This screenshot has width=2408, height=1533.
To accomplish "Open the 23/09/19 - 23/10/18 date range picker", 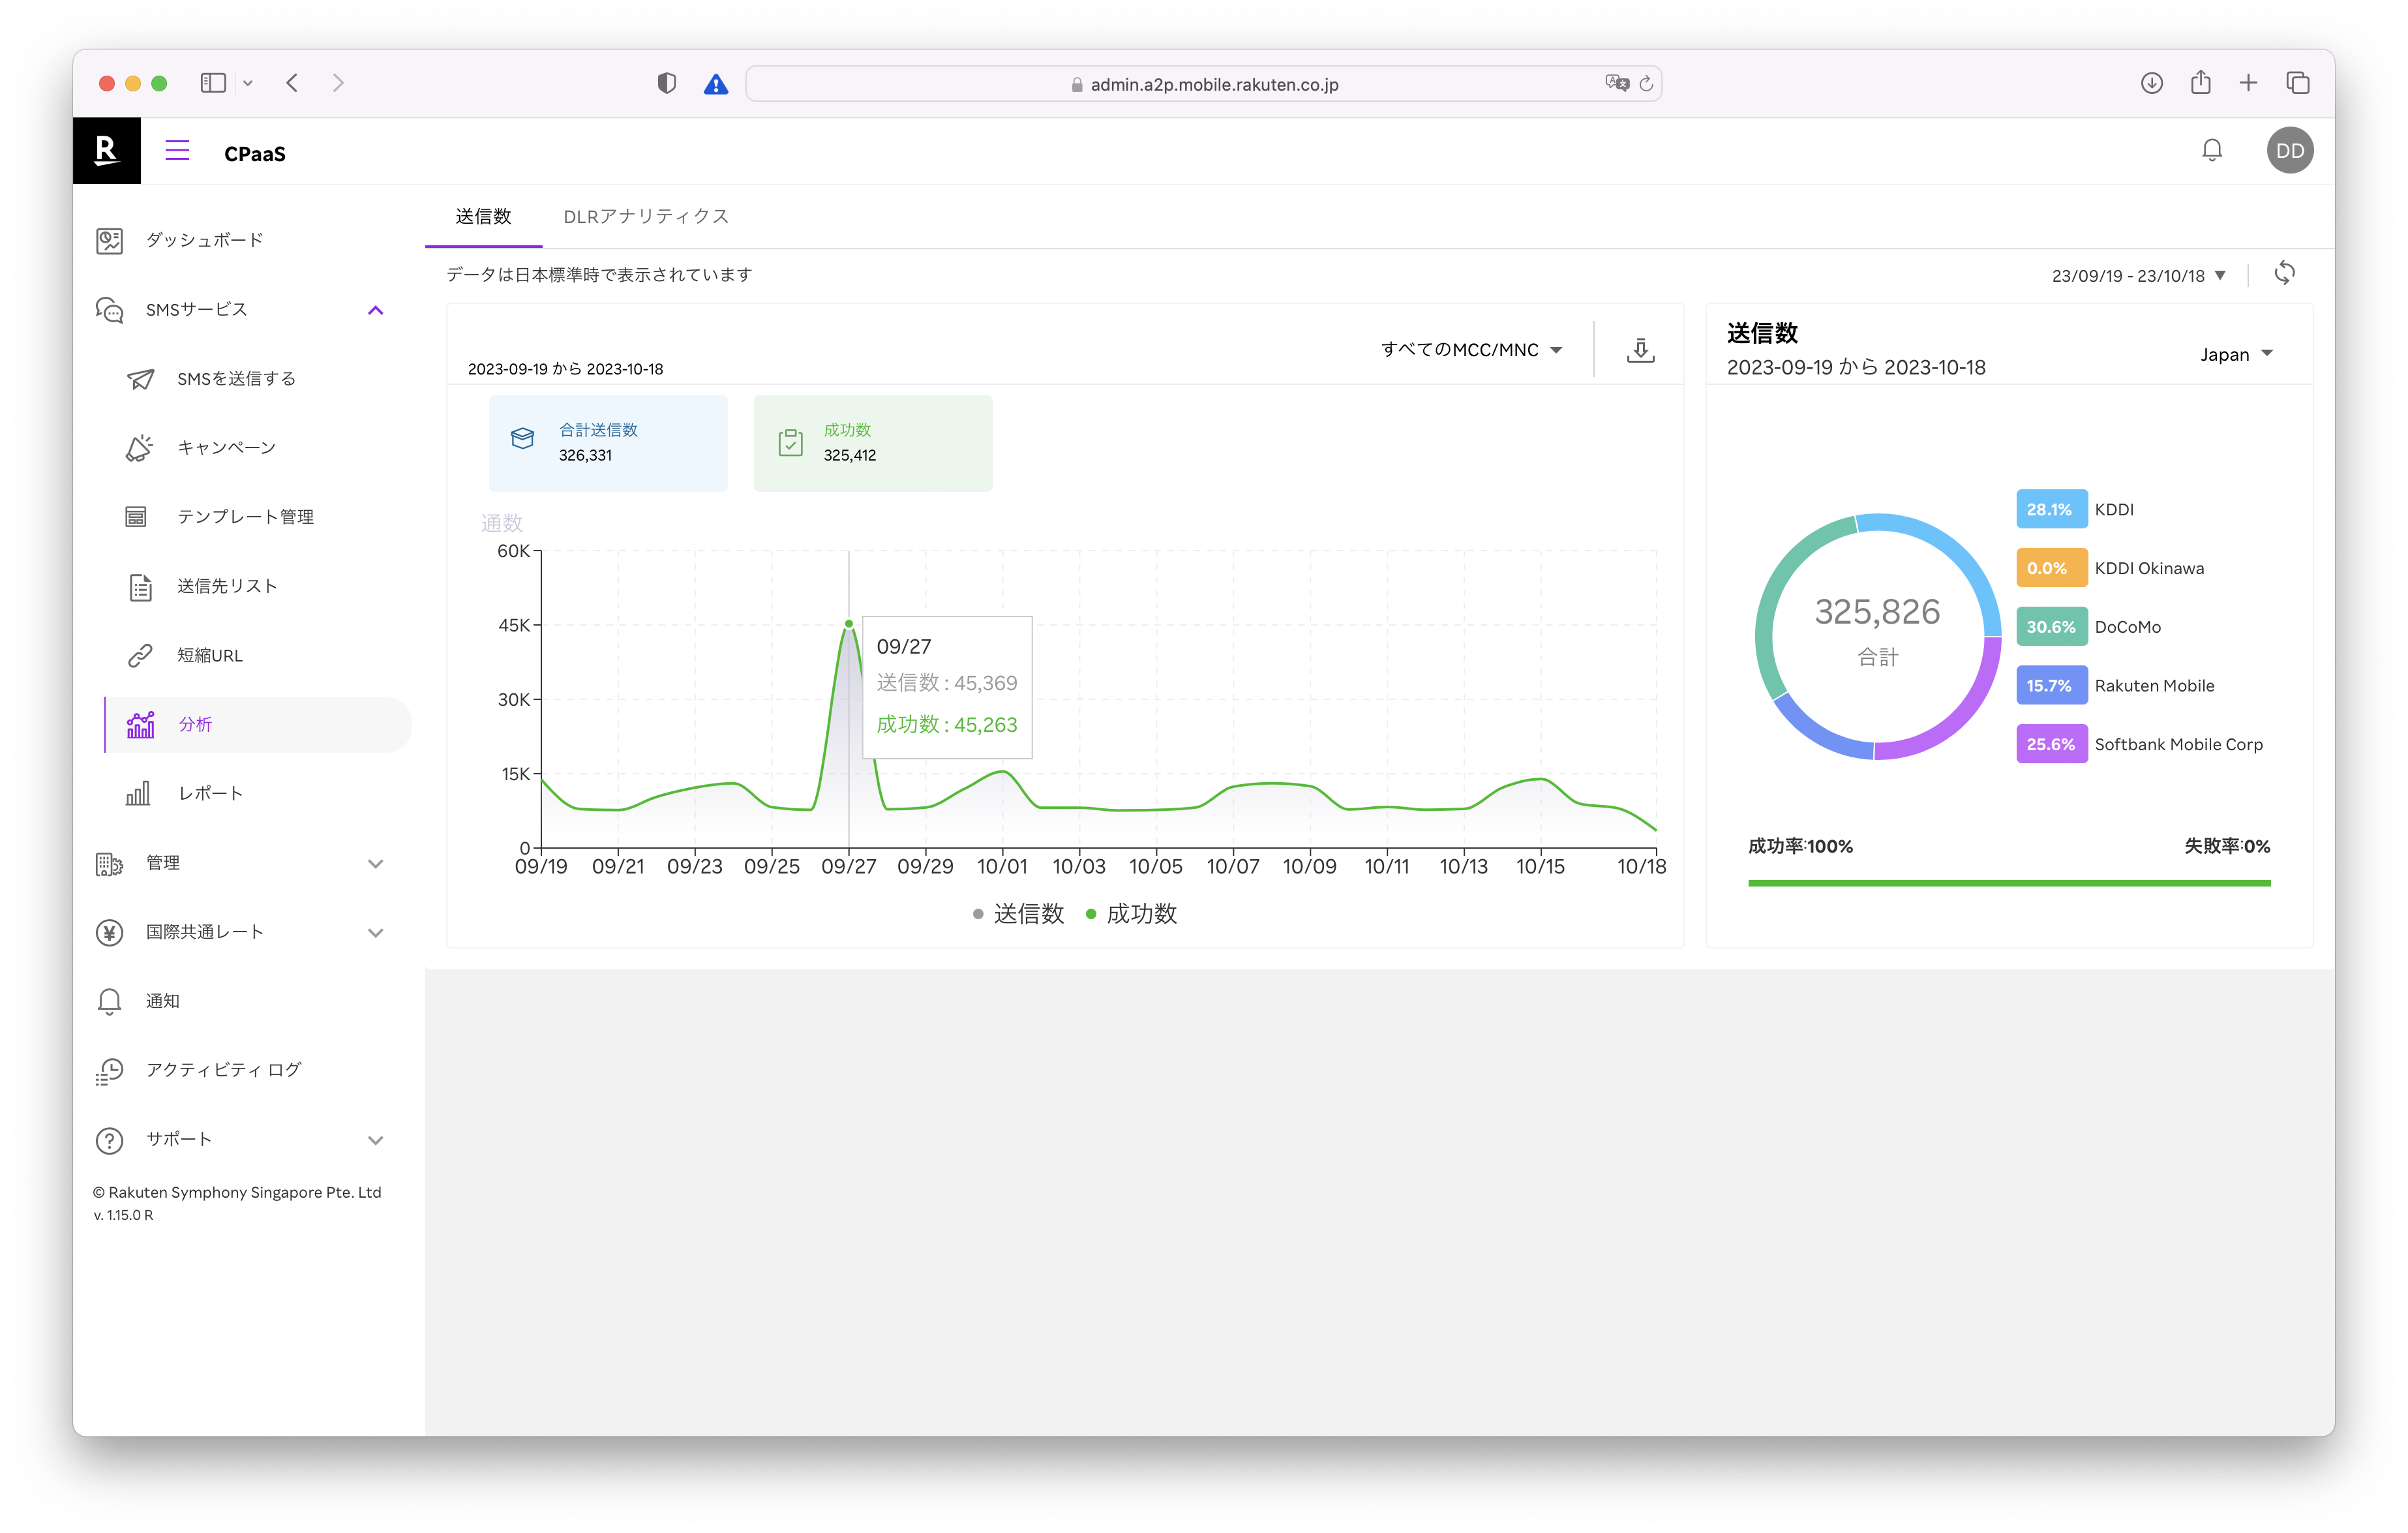I will tap(2138, 276).
